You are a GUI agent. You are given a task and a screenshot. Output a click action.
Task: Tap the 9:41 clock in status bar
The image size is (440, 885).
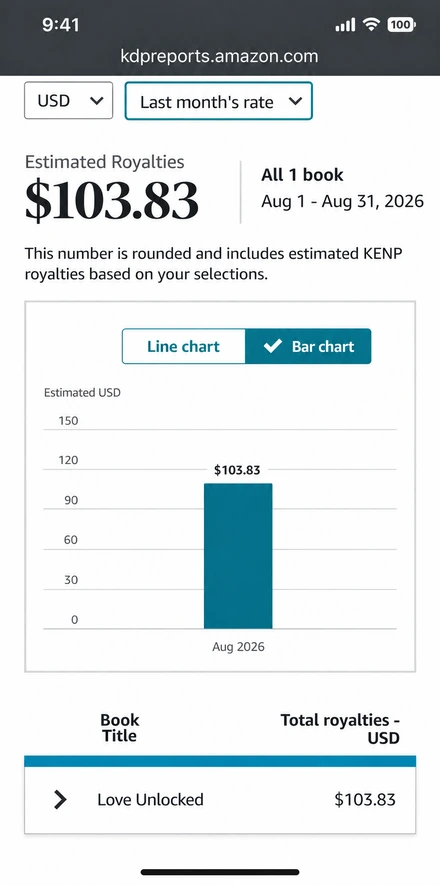pos(60,25)
